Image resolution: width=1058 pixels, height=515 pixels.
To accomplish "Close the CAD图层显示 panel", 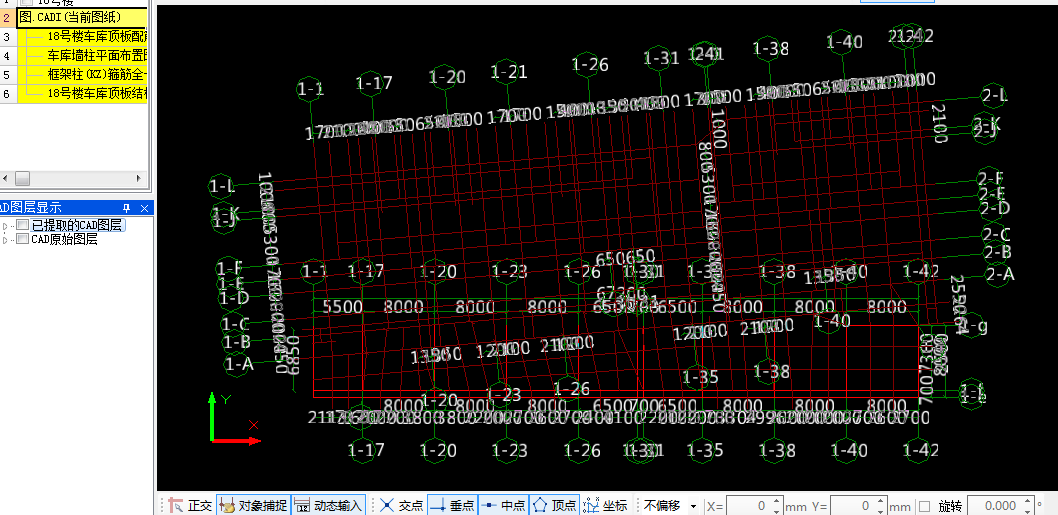I will (x=144, y=208).
